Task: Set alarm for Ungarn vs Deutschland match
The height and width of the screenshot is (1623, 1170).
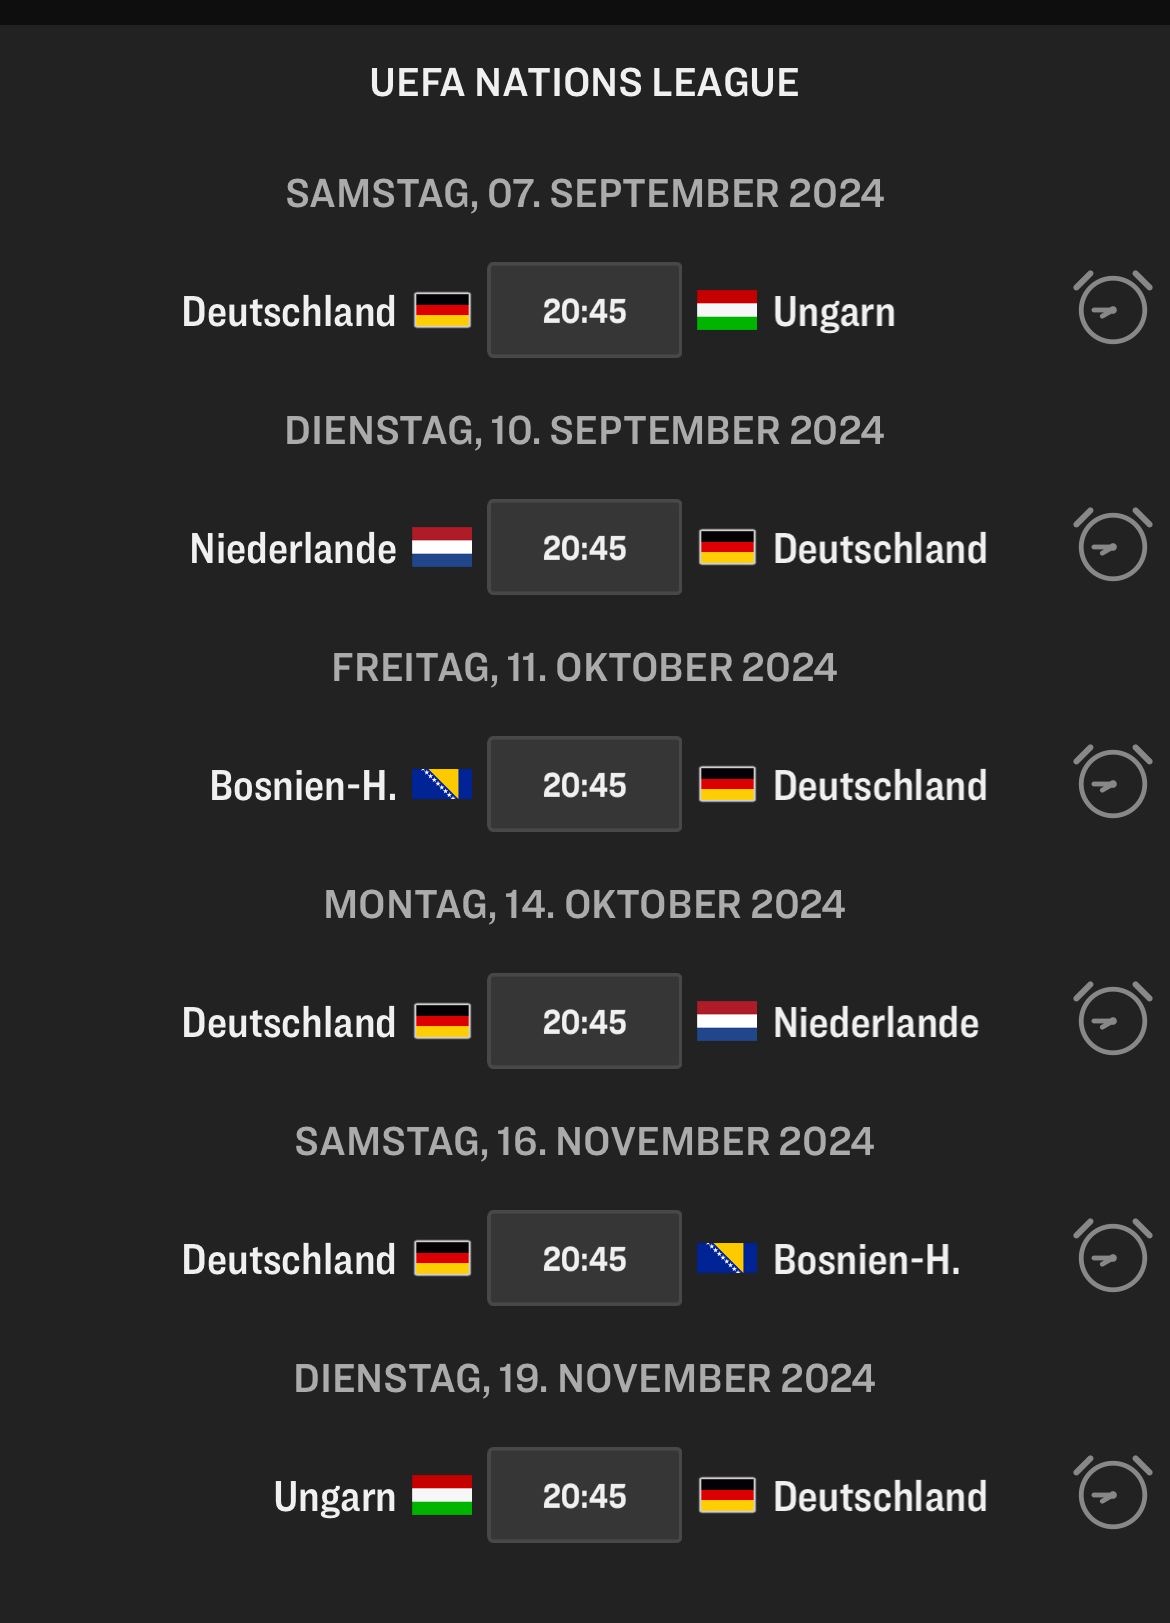Action: click(1112, 1494)
